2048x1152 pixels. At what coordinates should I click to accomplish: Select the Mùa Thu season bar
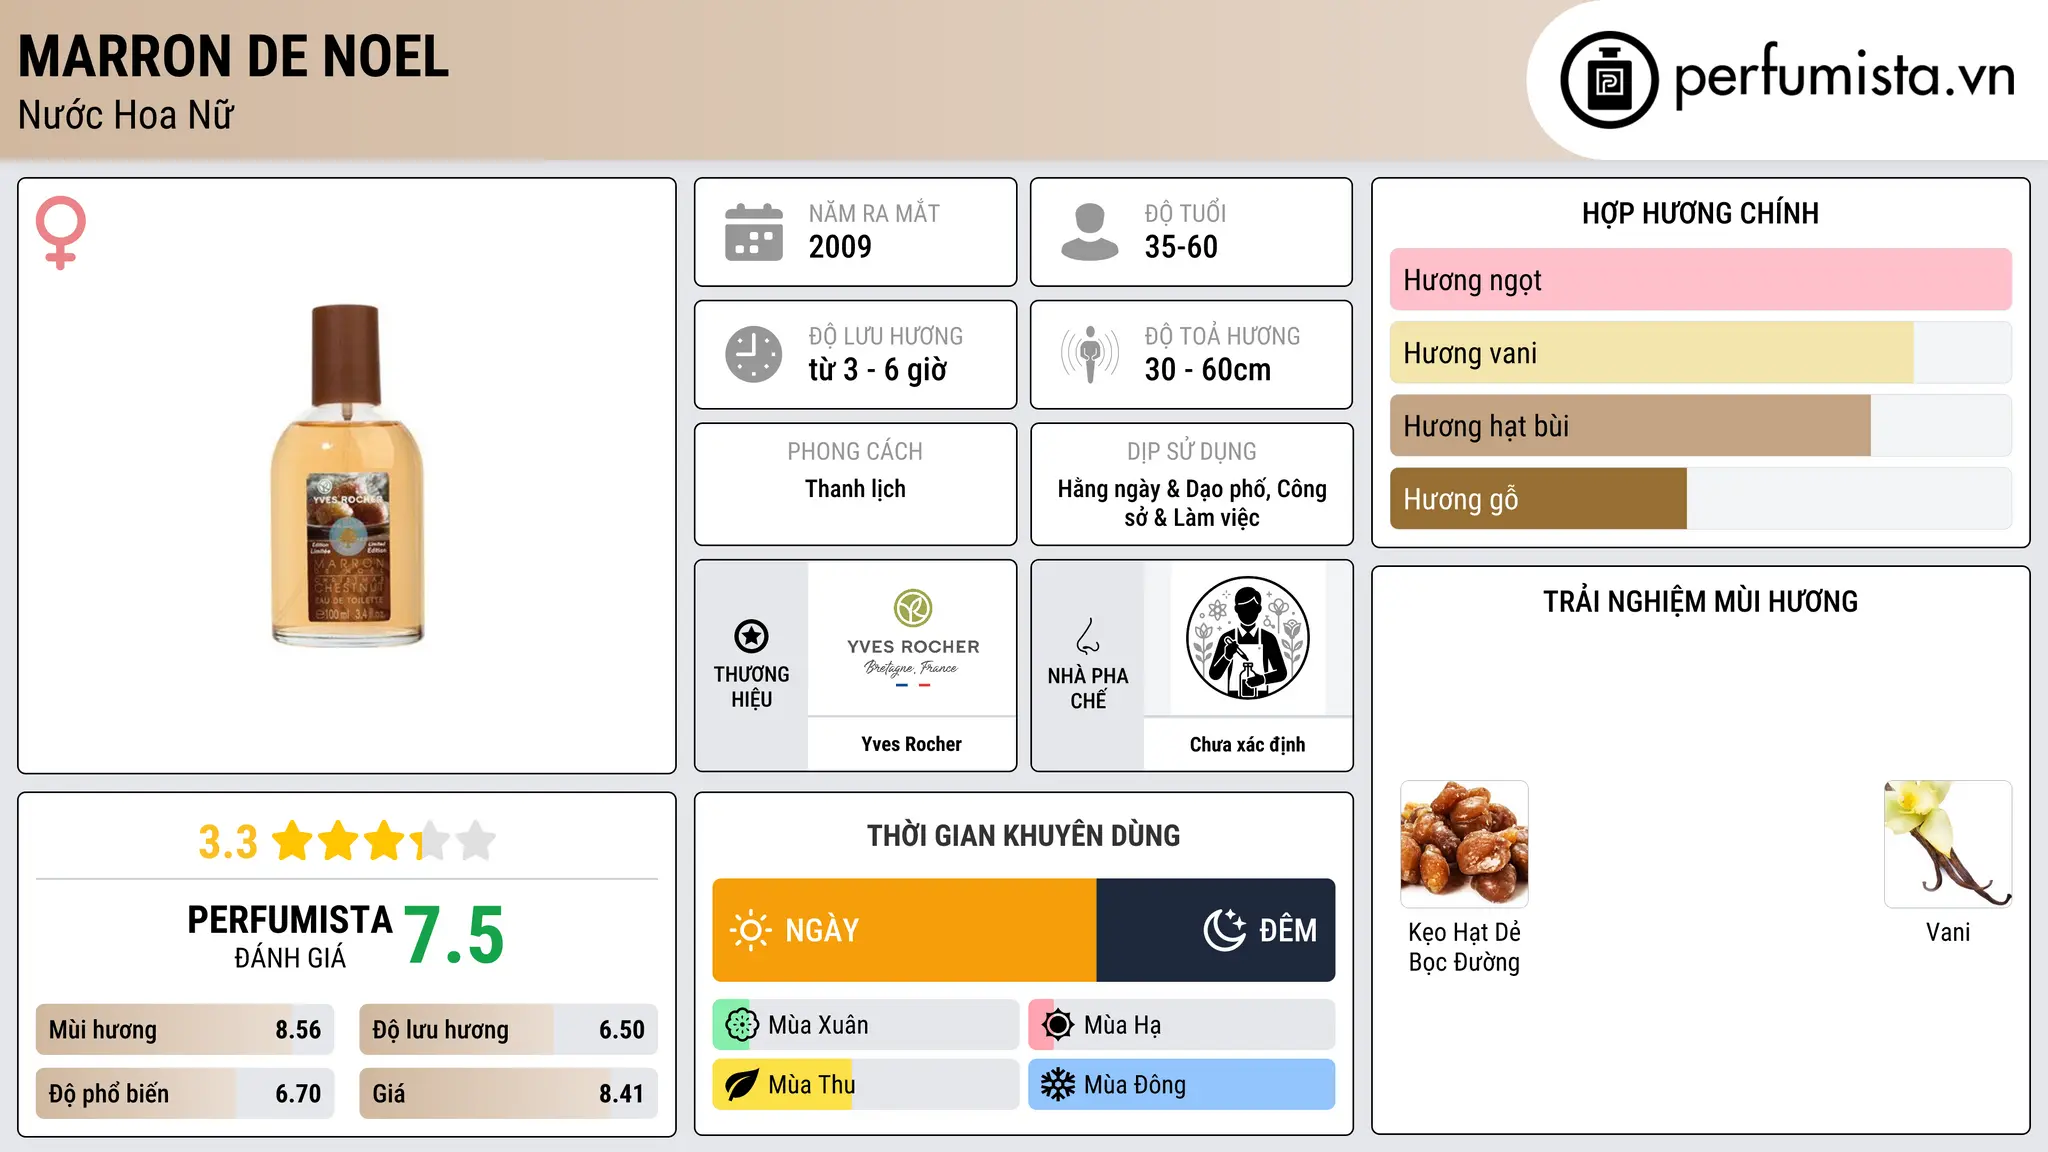866,1085
